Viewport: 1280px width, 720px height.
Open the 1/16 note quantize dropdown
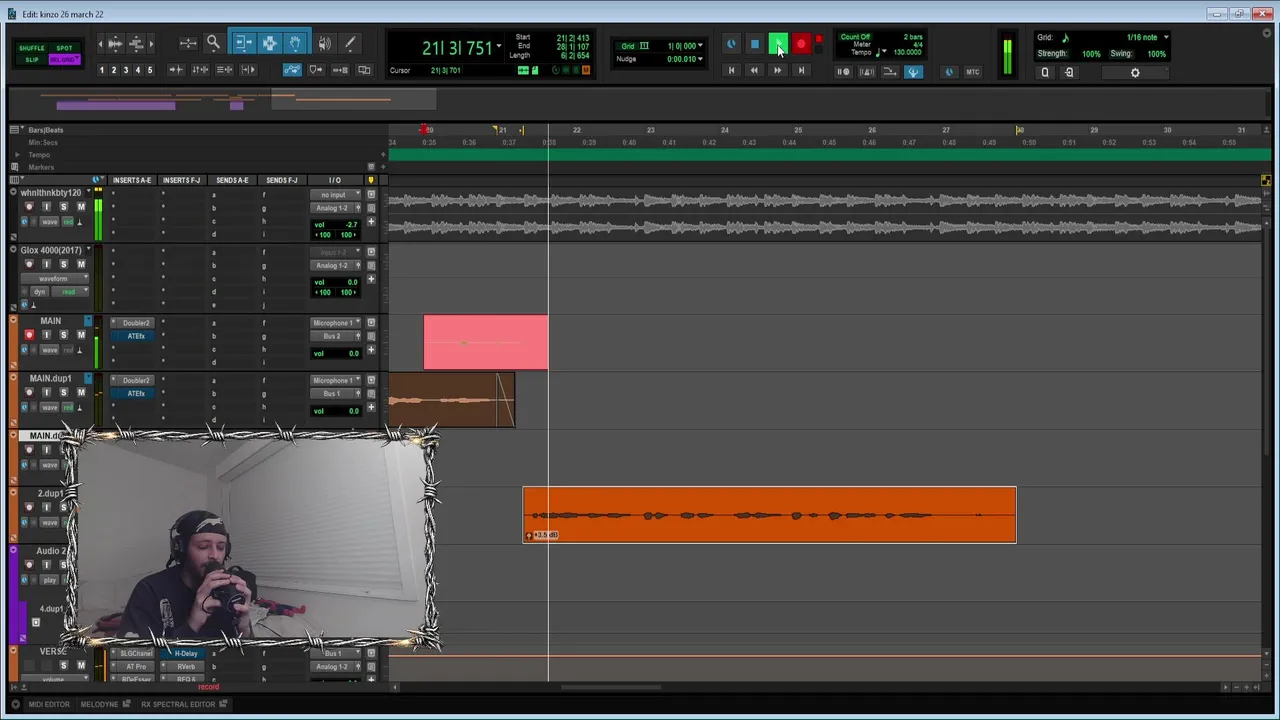1165,38
